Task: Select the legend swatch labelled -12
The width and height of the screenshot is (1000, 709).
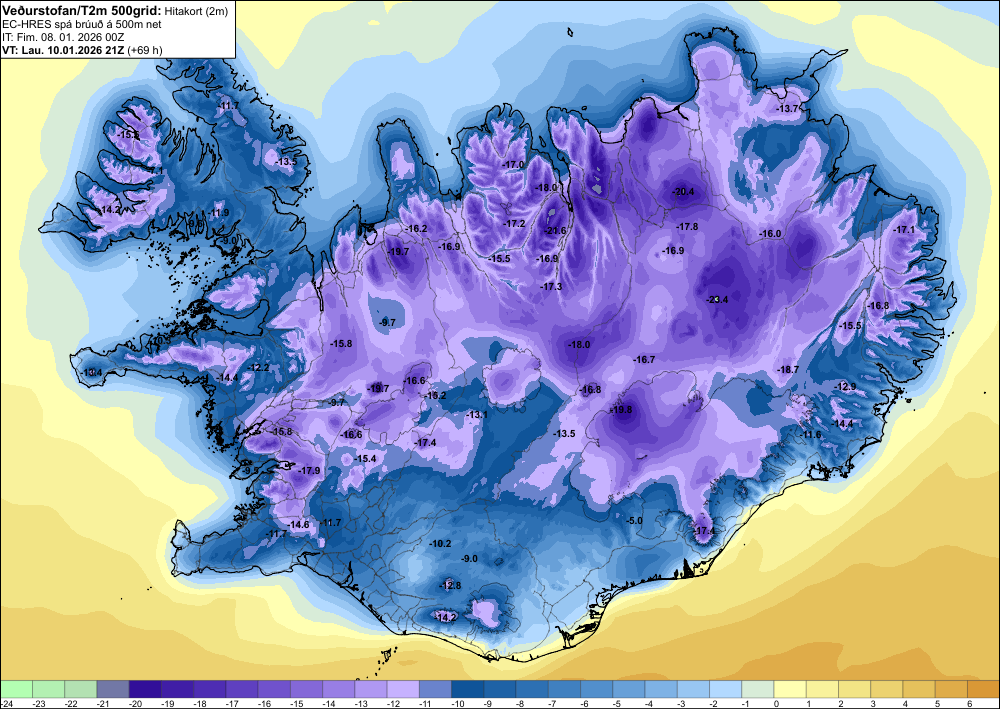Action: (x=403, y=689)
